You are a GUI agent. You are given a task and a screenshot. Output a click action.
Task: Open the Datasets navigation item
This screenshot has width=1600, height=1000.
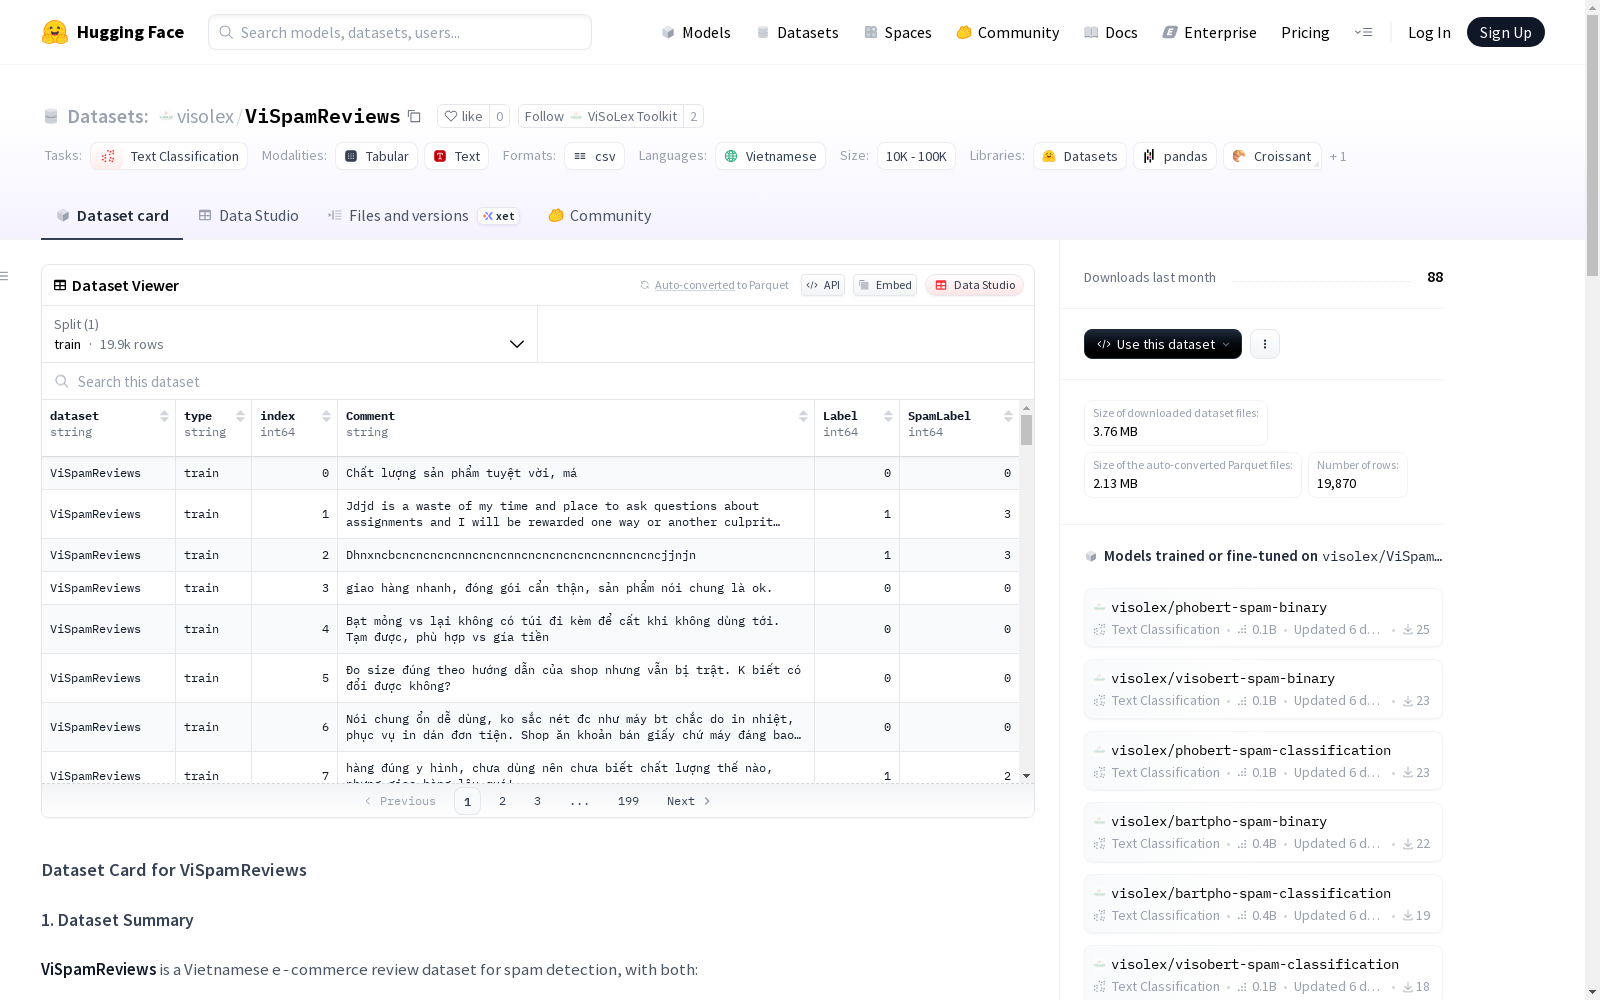797,32
